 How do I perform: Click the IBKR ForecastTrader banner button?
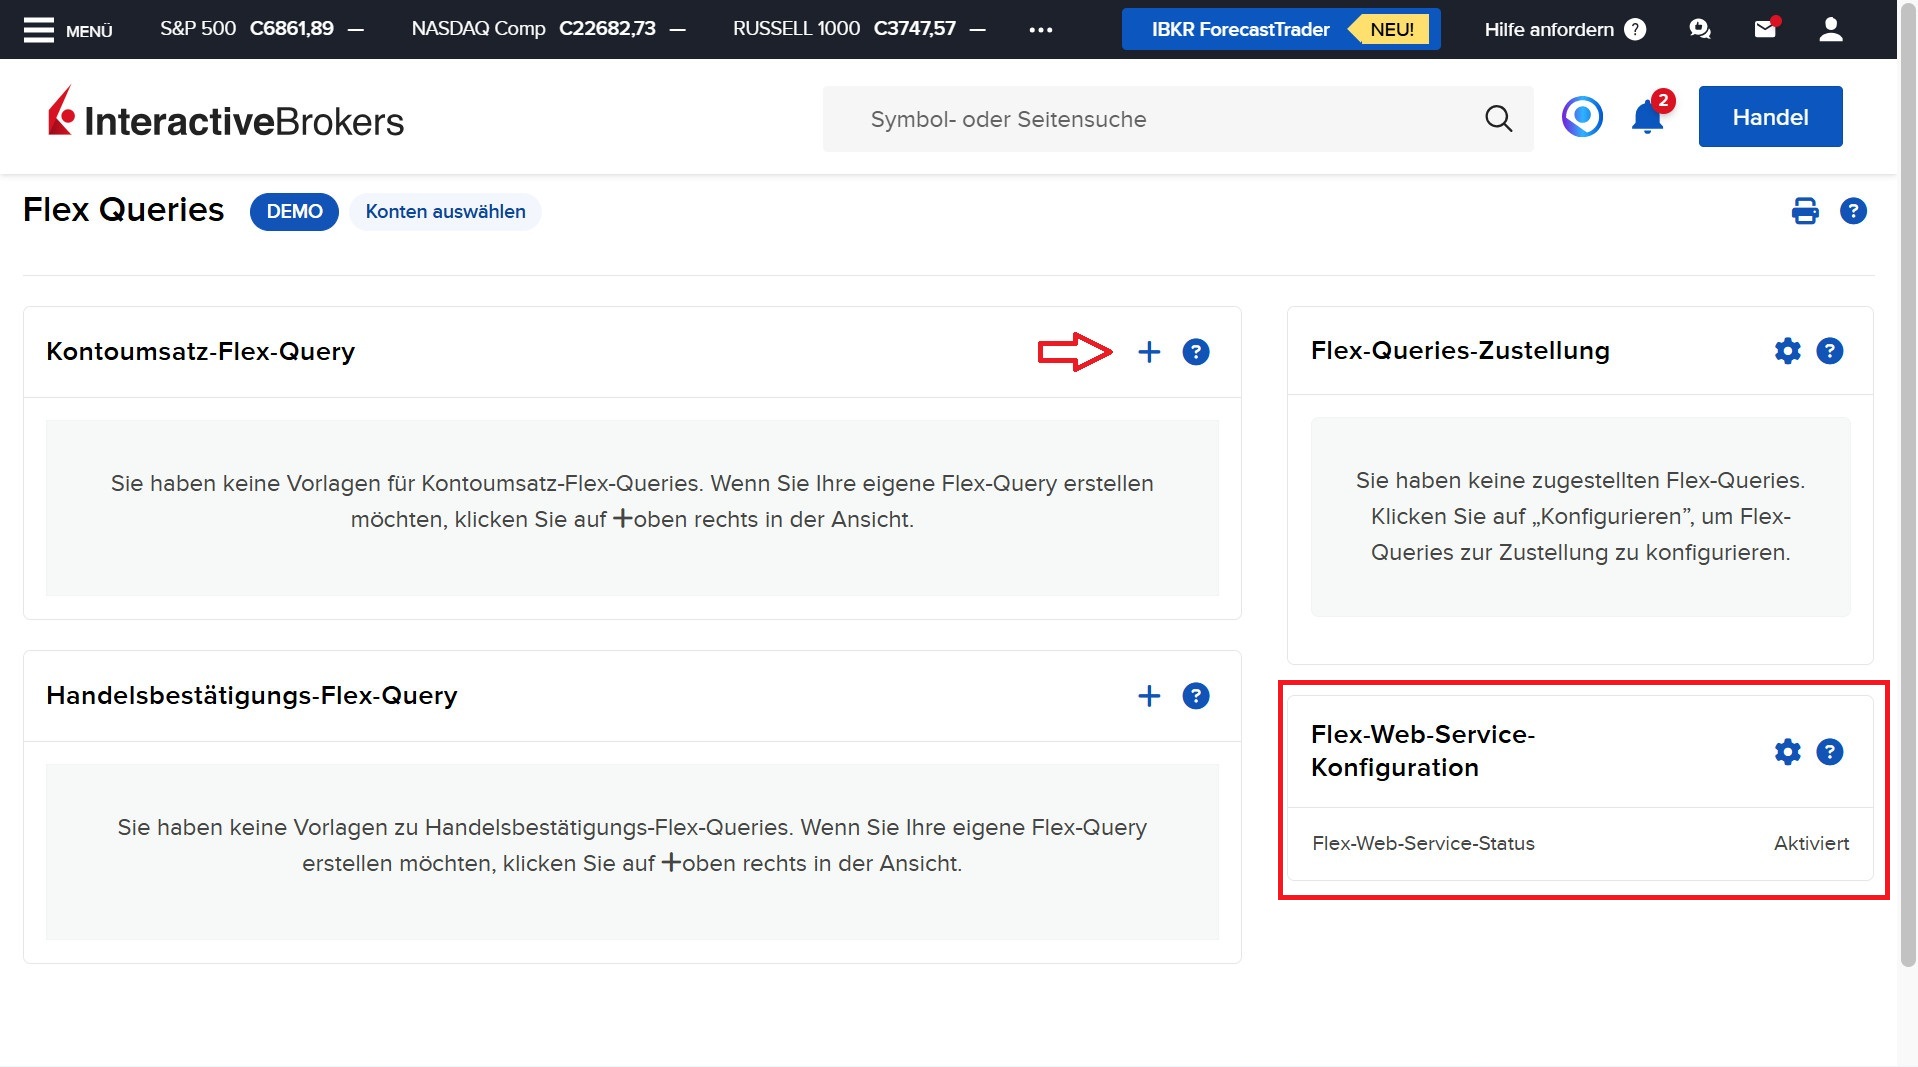tap(1281, 29)
